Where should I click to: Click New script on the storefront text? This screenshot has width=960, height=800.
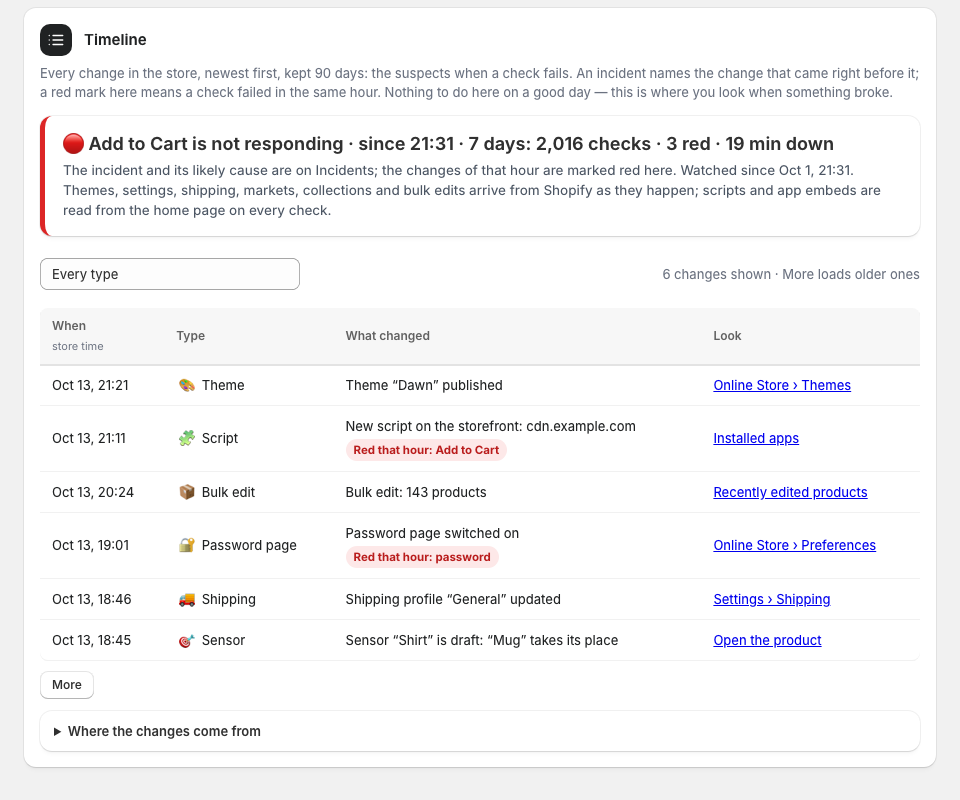coord(490,426)
